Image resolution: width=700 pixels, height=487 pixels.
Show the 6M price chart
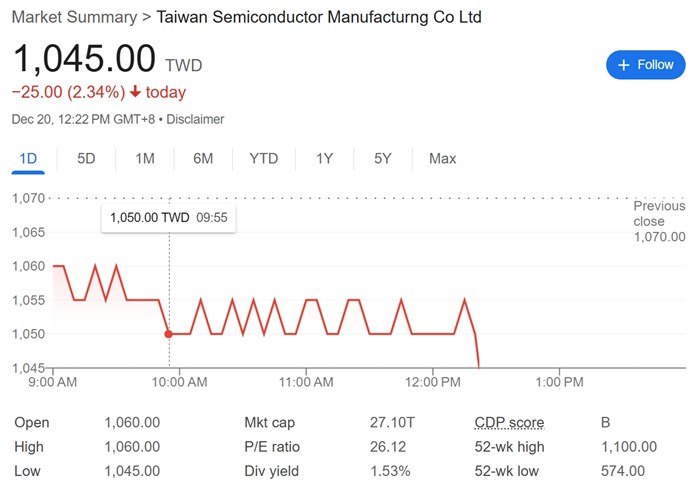(x=203, y=158)
